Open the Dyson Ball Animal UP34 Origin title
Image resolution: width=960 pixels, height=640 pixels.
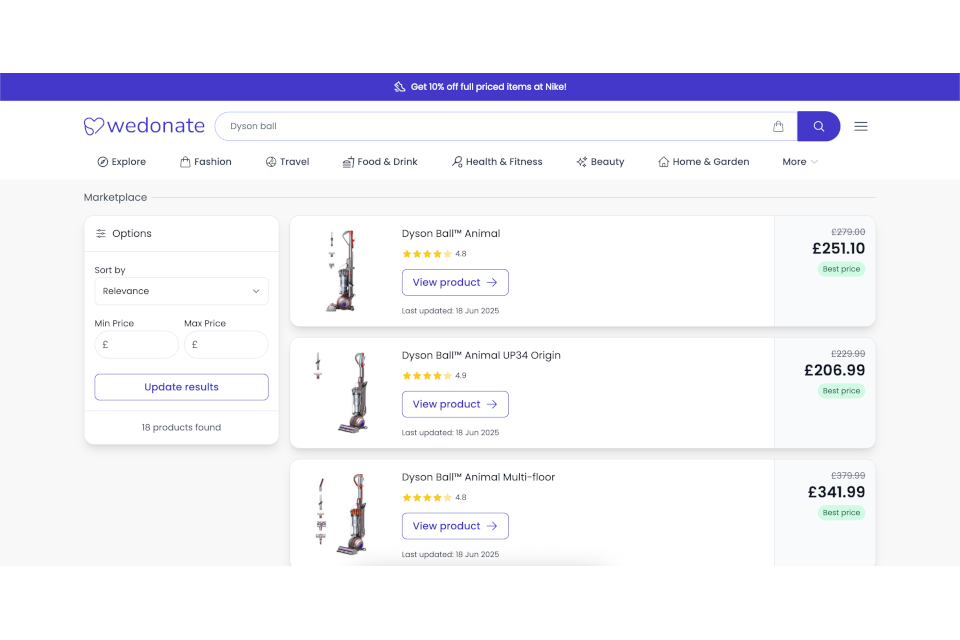coord(481,355)
